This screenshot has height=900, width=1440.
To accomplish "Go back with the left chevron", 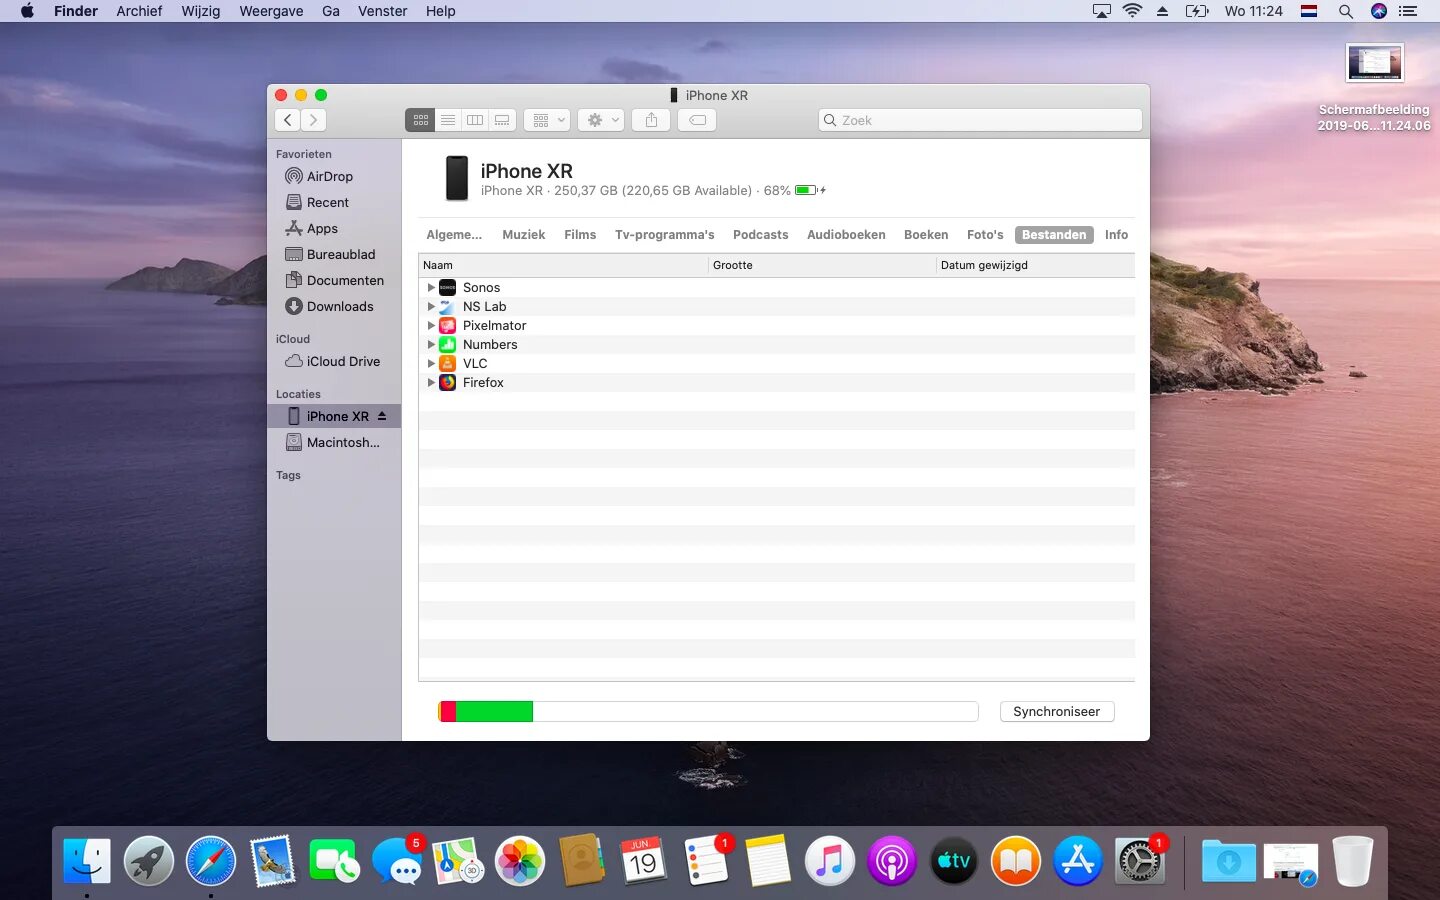I will (288, 120).
